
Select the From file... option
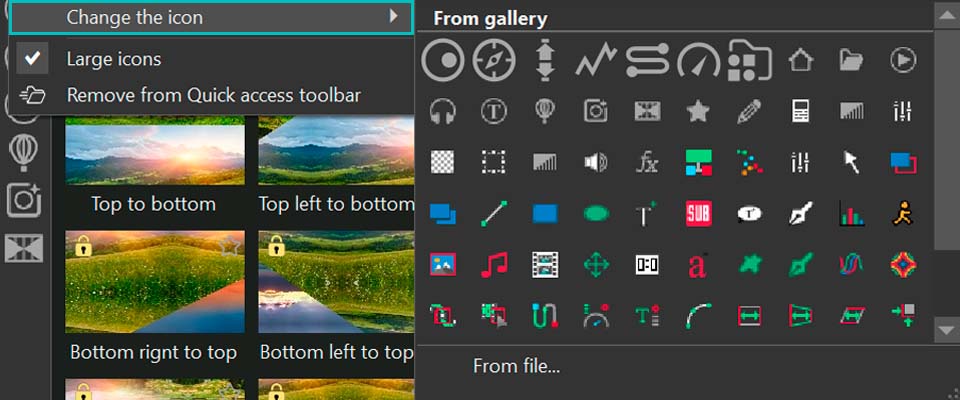coord(516,366)
